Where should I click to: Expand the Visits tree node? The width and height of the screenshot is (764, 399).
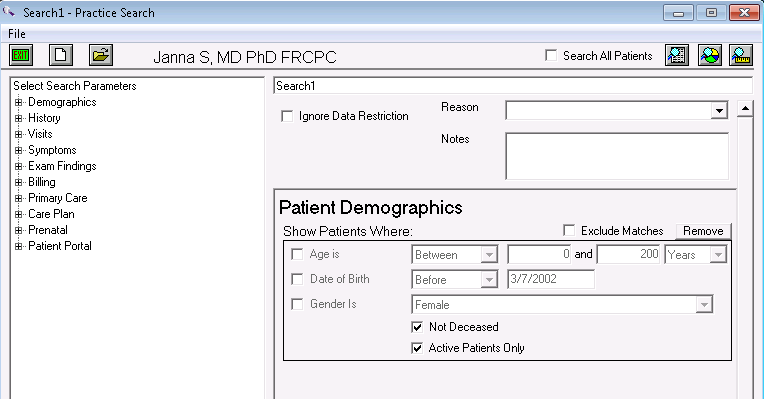pyautogui.click(x=19, y=134)
